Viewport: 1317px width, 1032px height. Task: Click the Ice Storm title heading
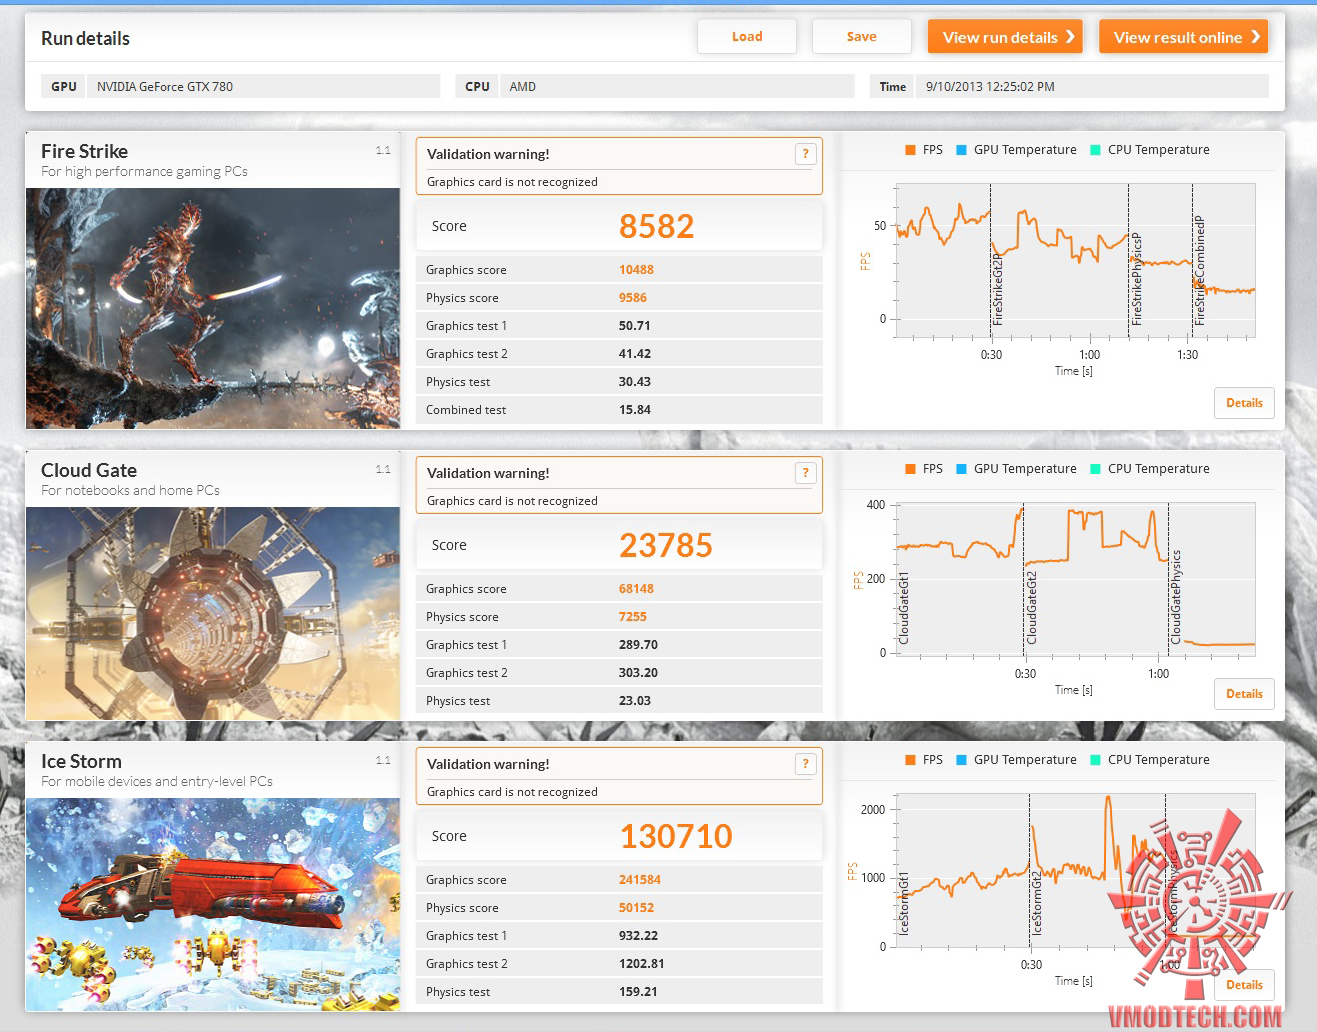[x=81, y=761]
